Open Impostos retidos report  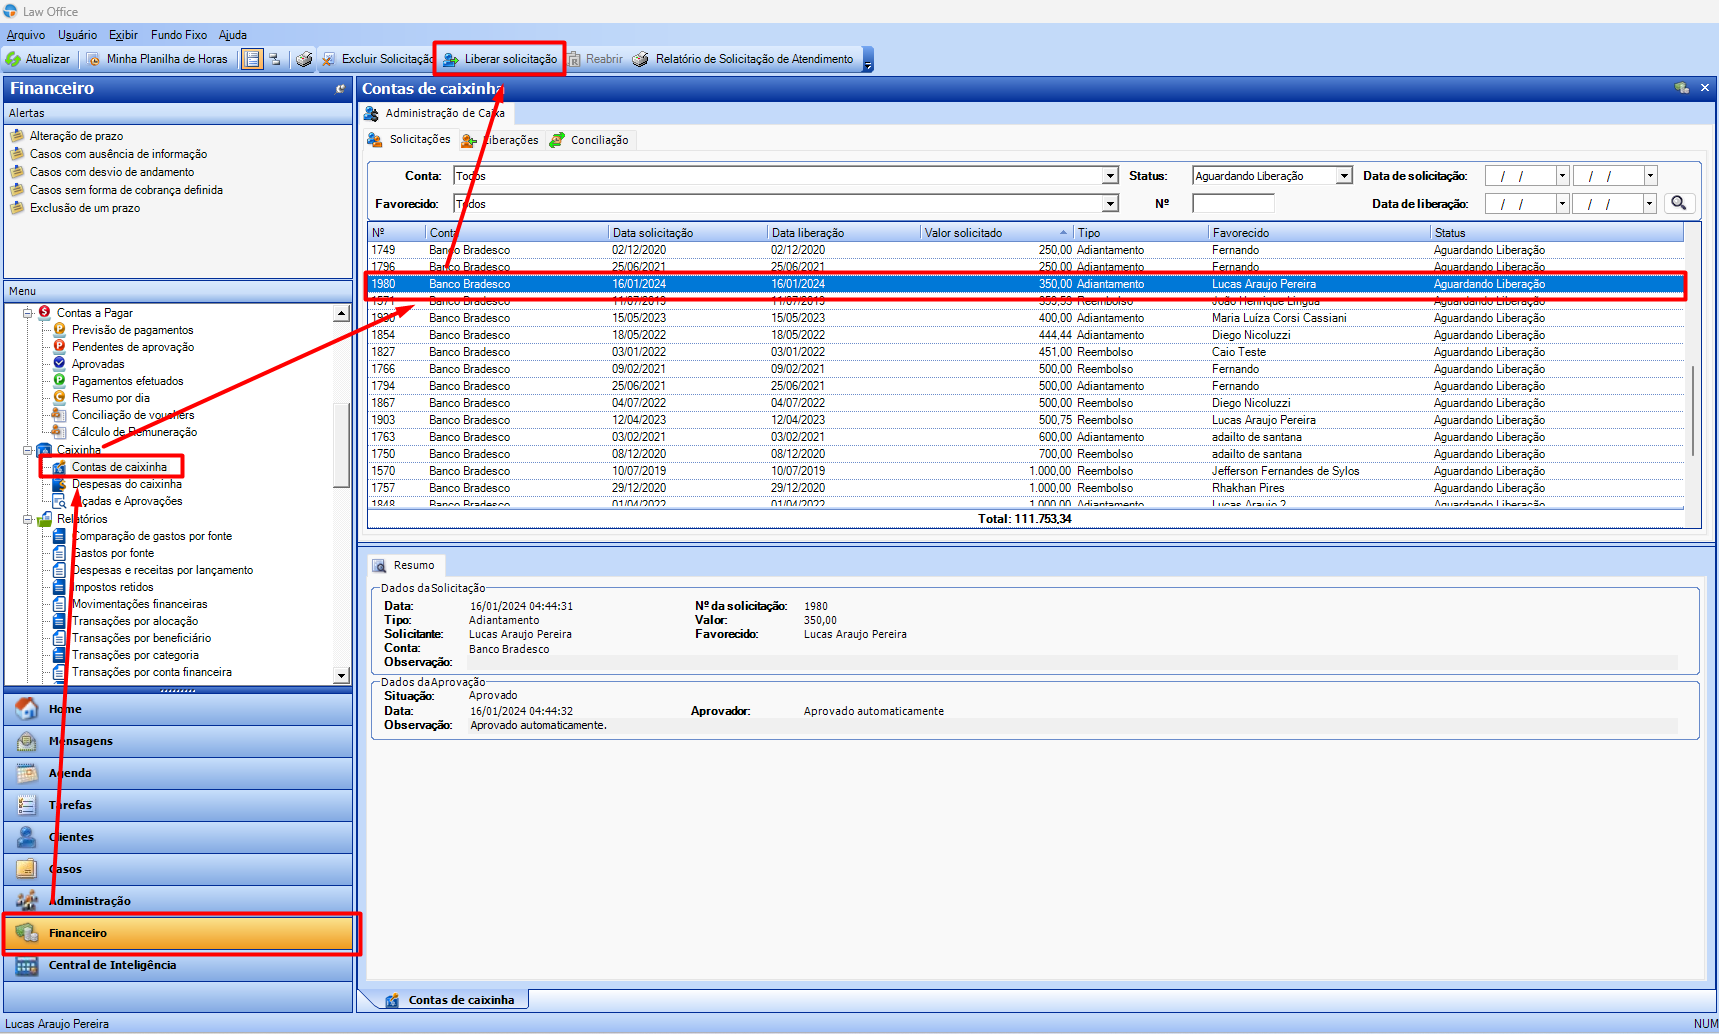pyautogui.click(x=112, y=587)
